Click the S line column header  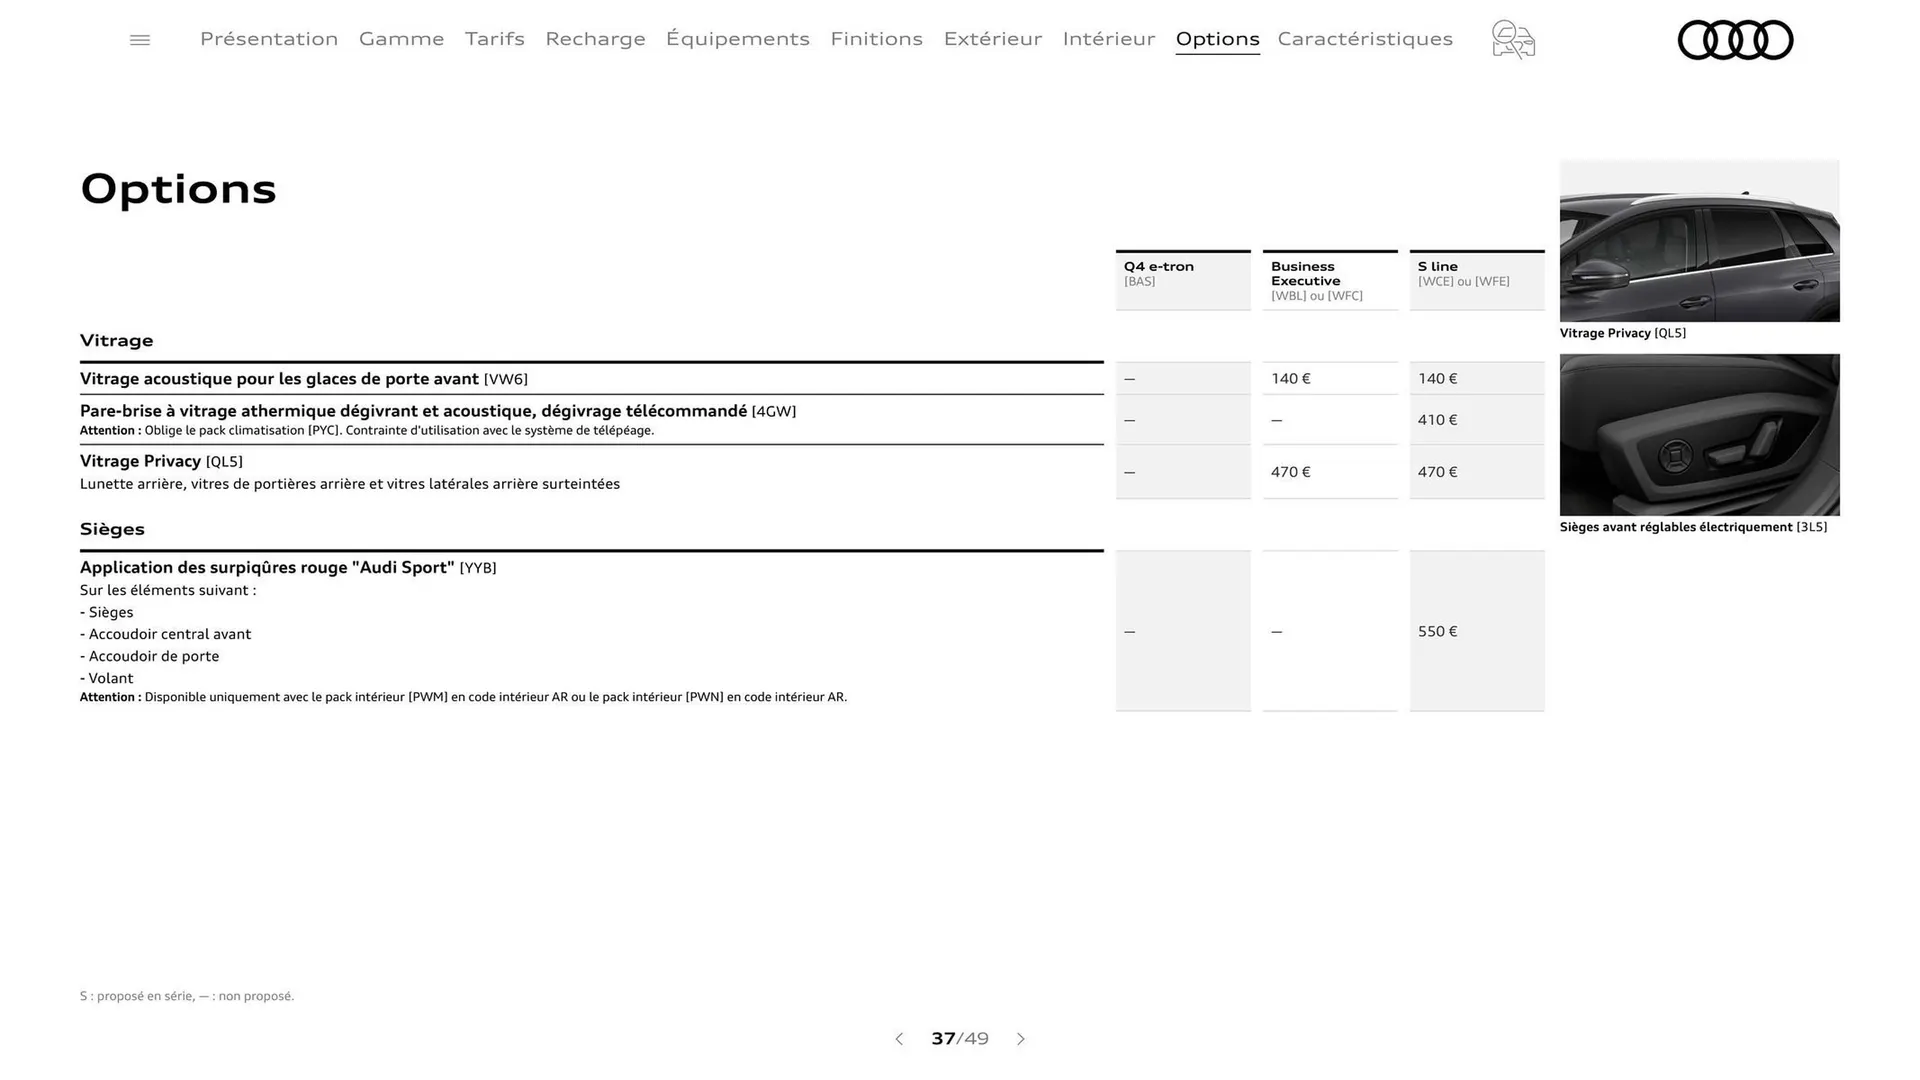point(1477,278)
